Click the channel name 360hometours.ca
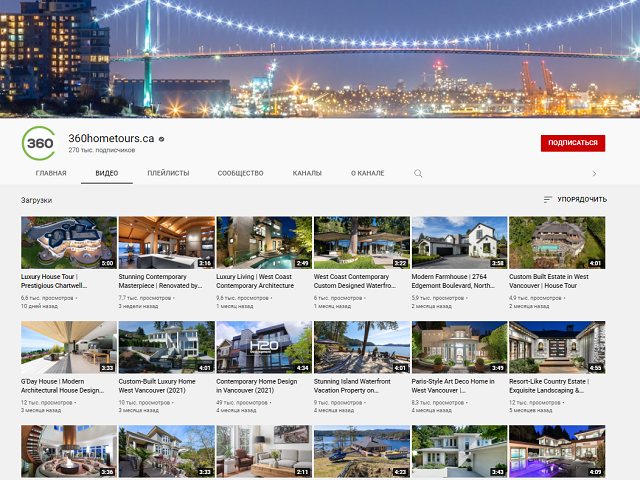640x480 pixels. (110, 138)
